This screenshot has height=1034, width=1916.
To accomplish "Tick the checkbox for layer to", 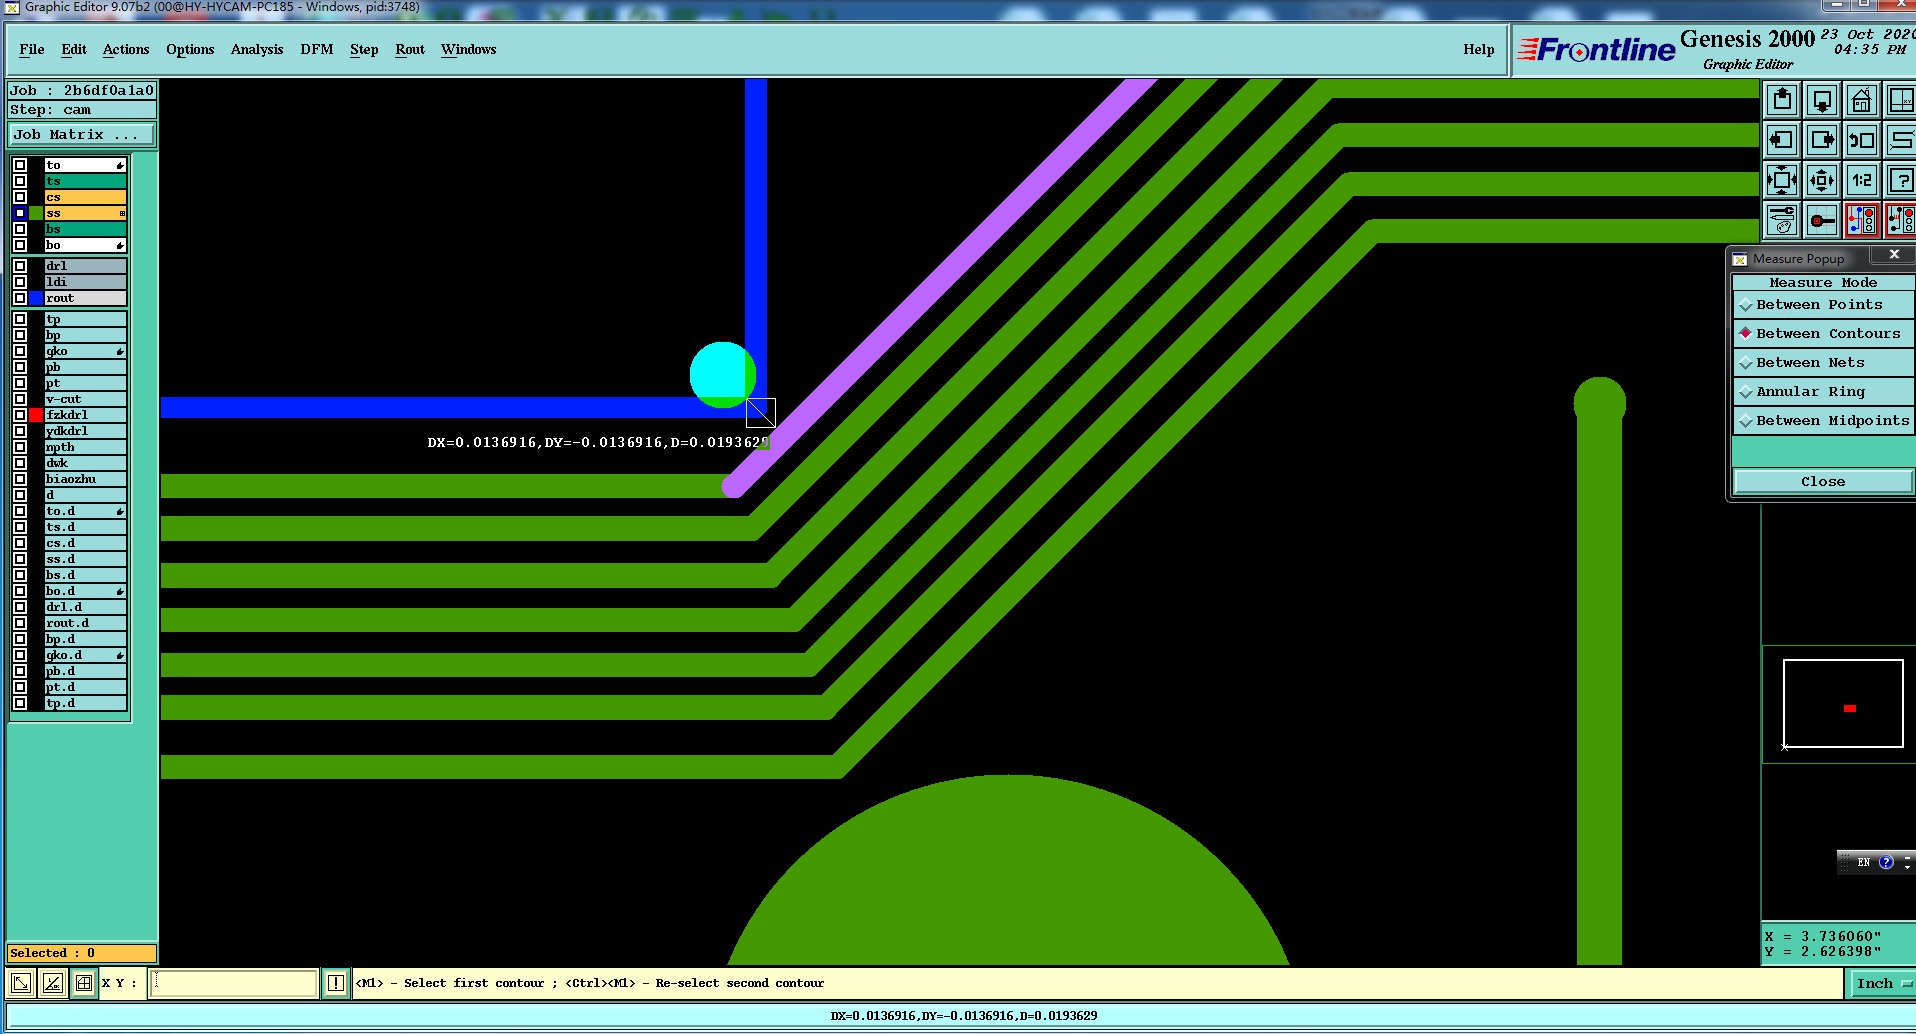I will tap(20, 165).
